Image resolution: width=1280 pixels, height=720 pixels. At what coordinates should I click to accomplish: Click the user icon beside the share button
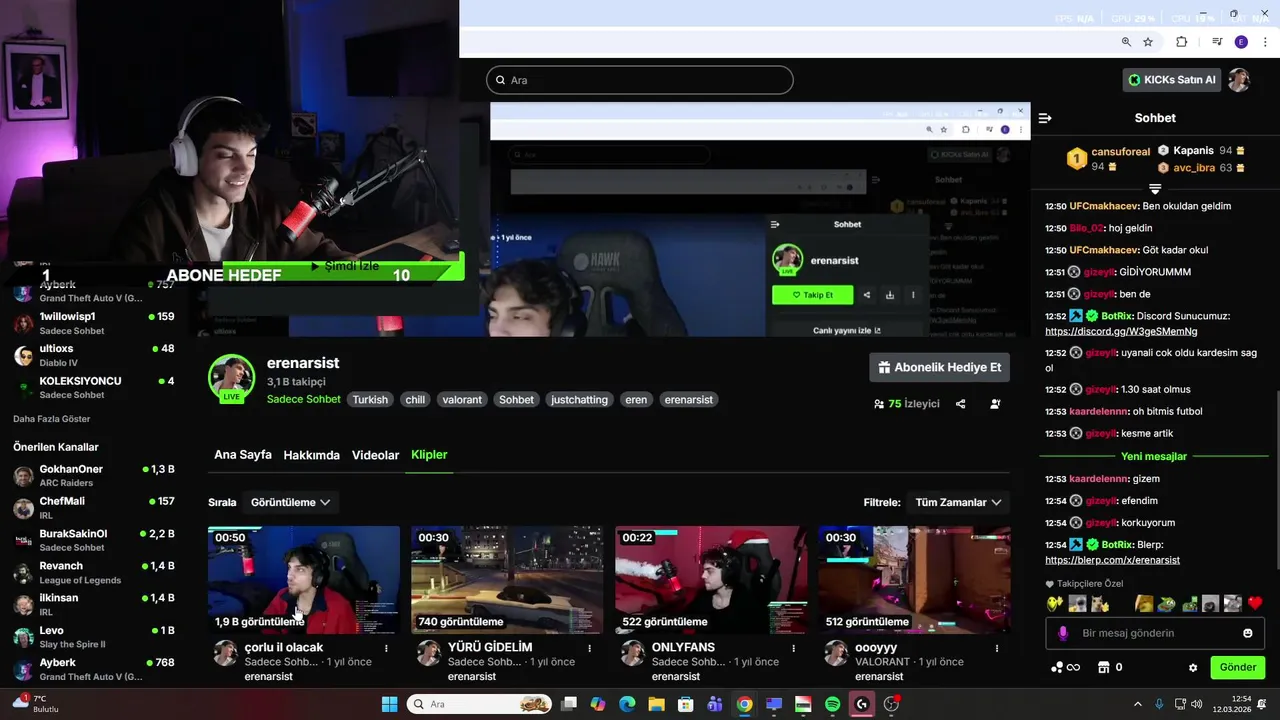(995, 404)
